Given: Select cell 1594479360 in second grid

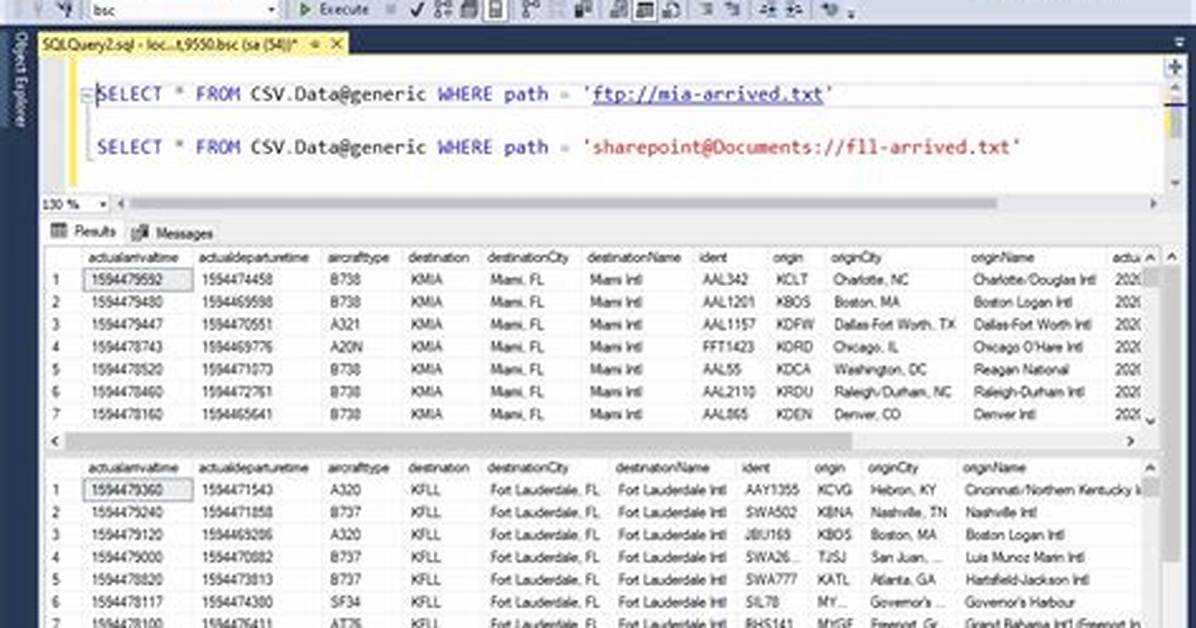Looking at the screenshot, I should (x=137, y=490).
